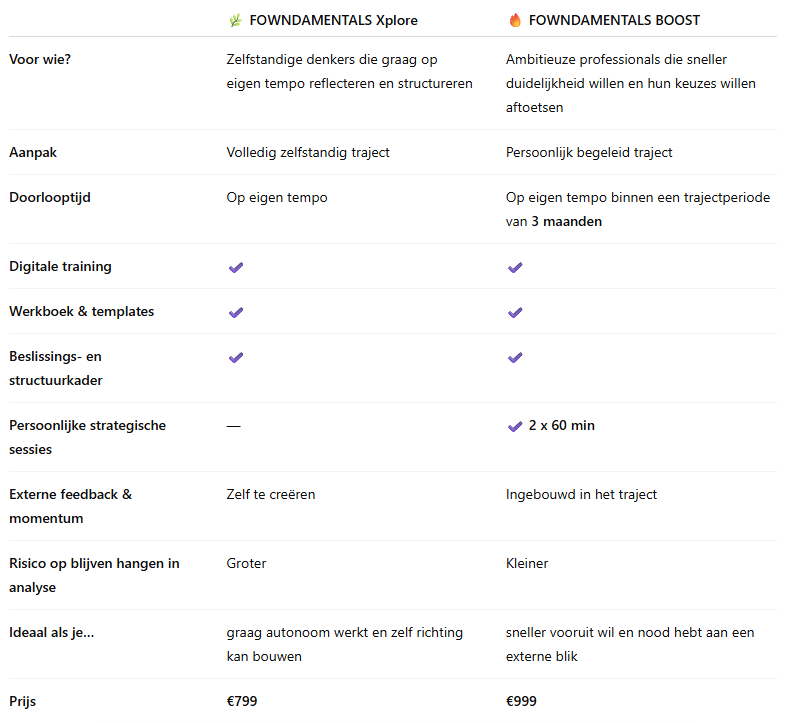Click the "Volledig zelfstandig traject" cell

tap(308, 153)
